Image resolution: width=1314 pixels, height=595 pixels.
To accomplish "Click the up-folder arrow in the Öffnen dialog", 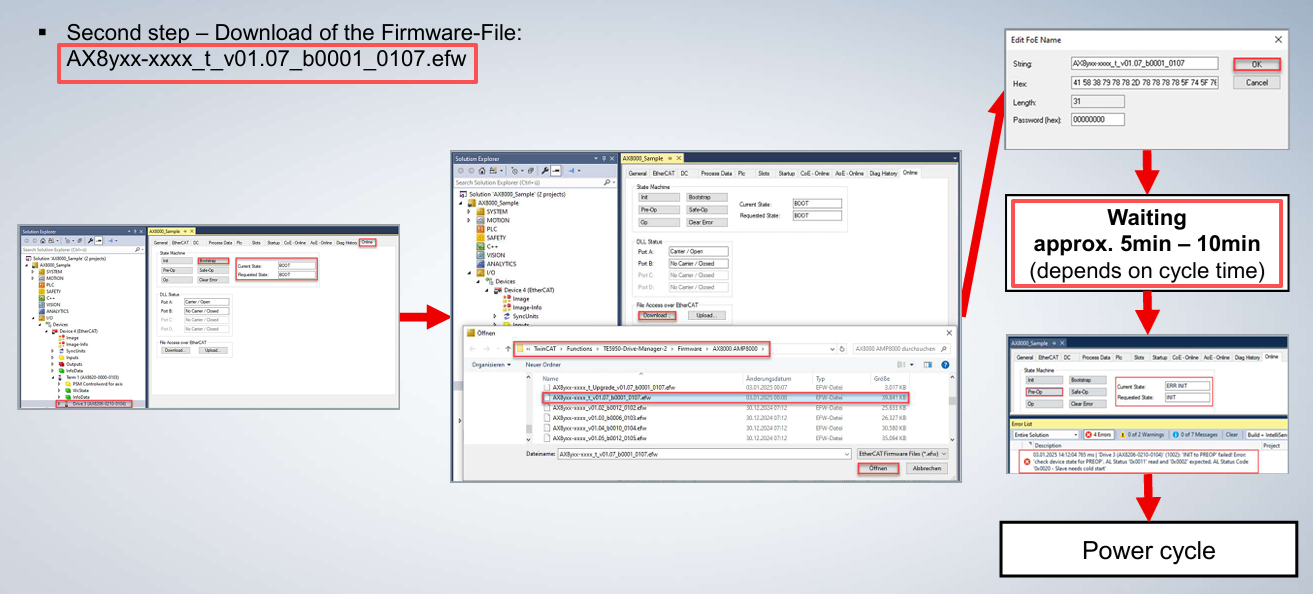I will click(x=506, y=348).
